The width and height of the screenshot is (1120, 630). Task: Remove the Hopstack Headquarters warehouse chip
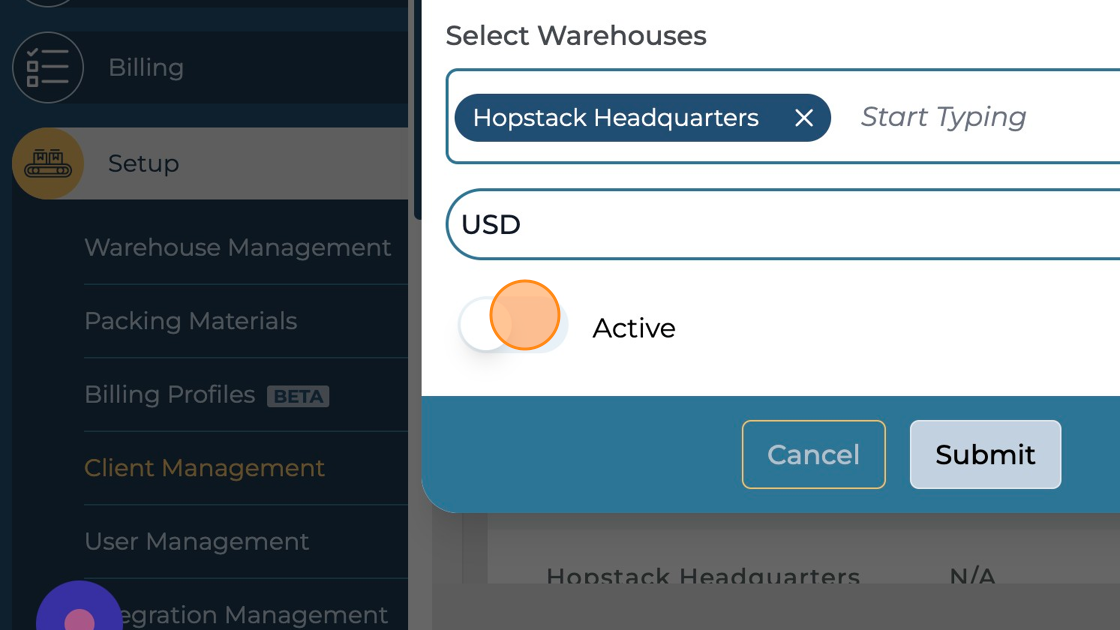point(803,118)
